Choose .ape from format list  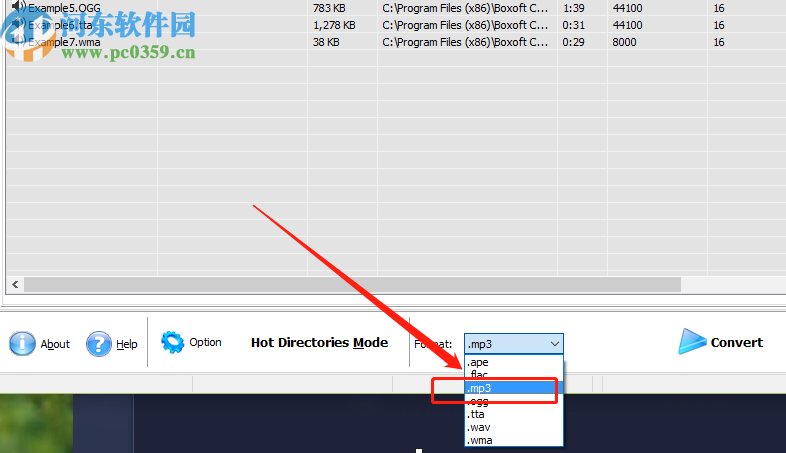click(514, 362)
